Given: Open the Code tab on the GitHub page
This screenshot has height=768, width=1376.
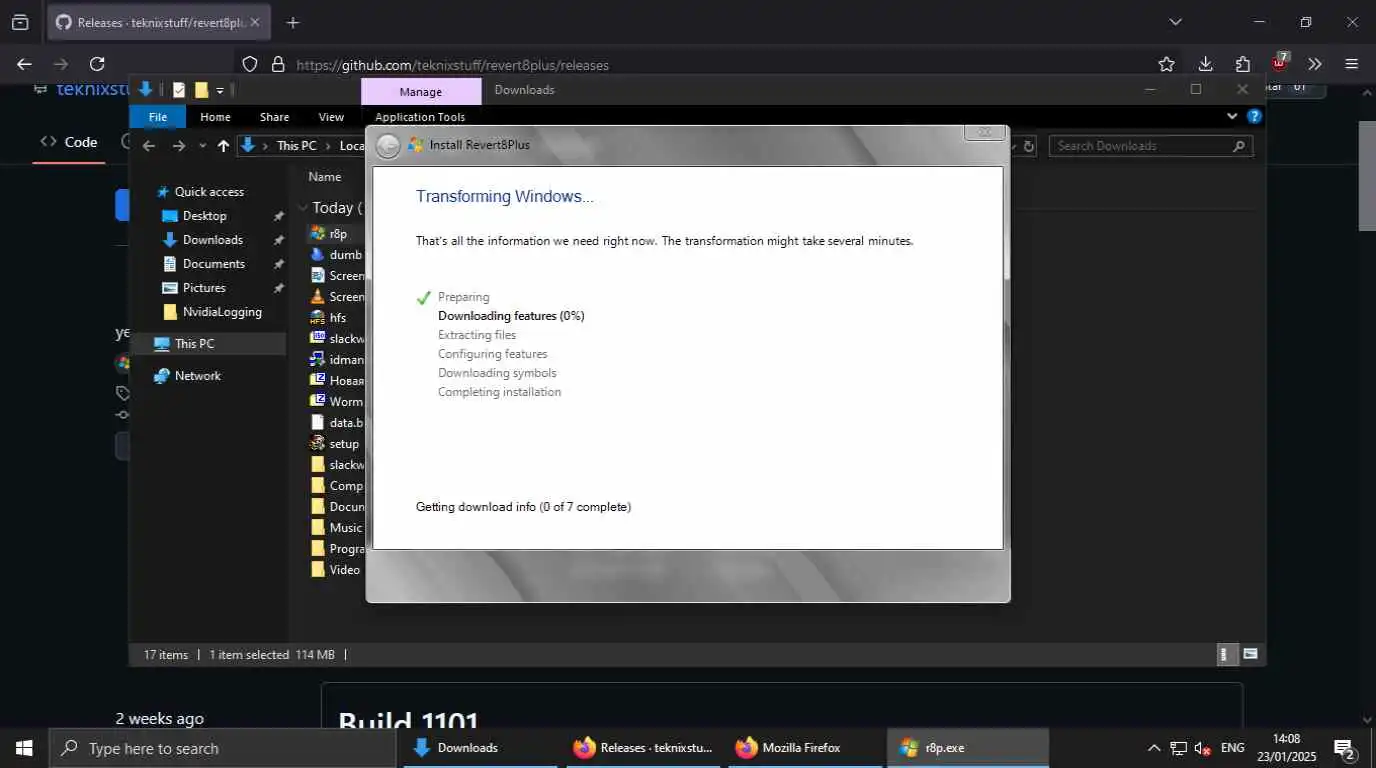Looking at the screenshot, I should coord(69,142).
